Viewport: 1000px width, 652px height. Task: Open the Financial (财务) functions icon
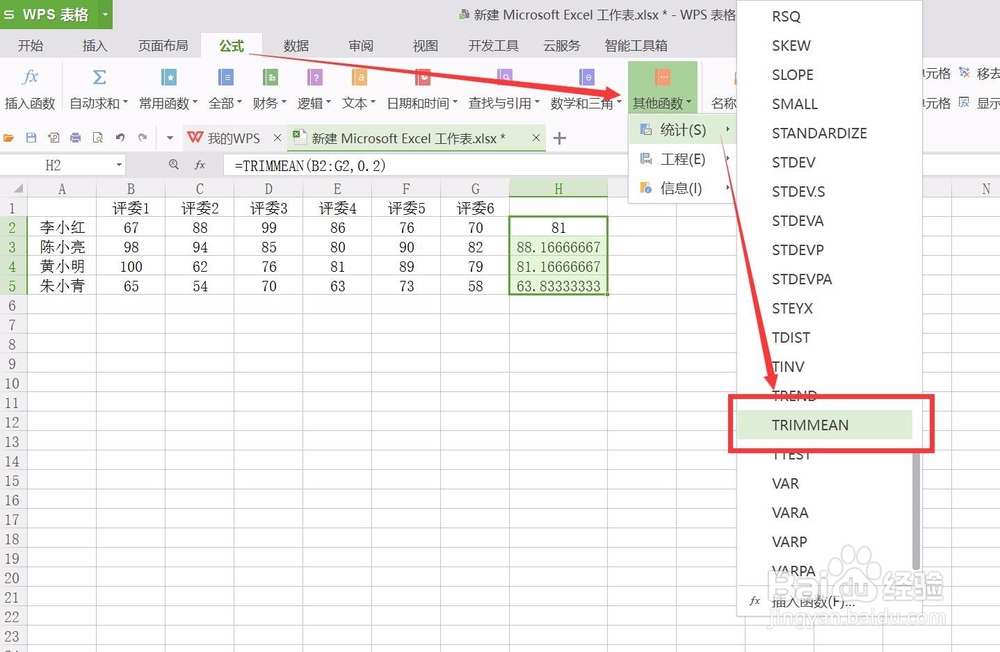pyautogui.click(x=270, y=78)
